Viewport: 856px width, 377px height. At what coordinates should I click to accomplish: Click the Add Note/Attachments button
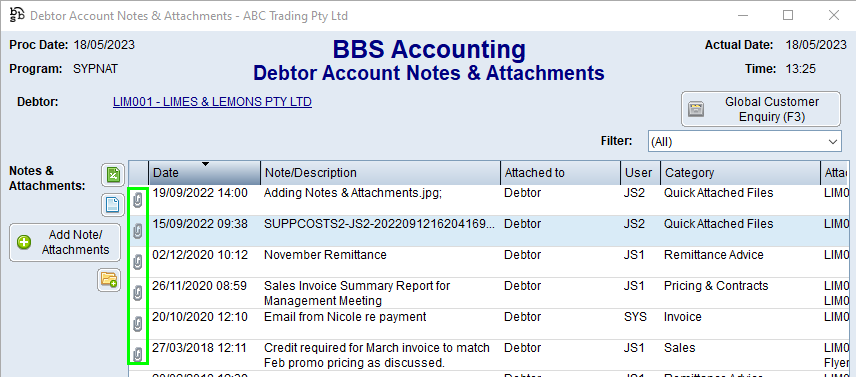pos(65,242)
